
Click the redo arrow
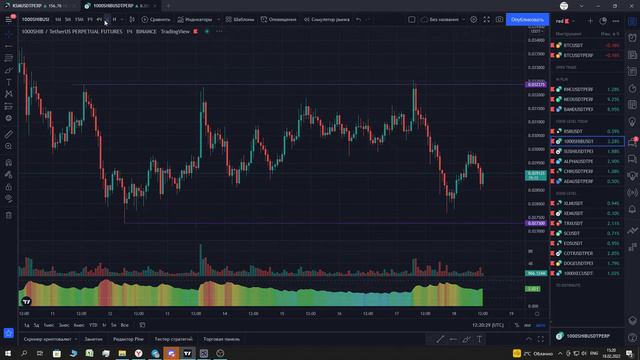tap(368, 20)
